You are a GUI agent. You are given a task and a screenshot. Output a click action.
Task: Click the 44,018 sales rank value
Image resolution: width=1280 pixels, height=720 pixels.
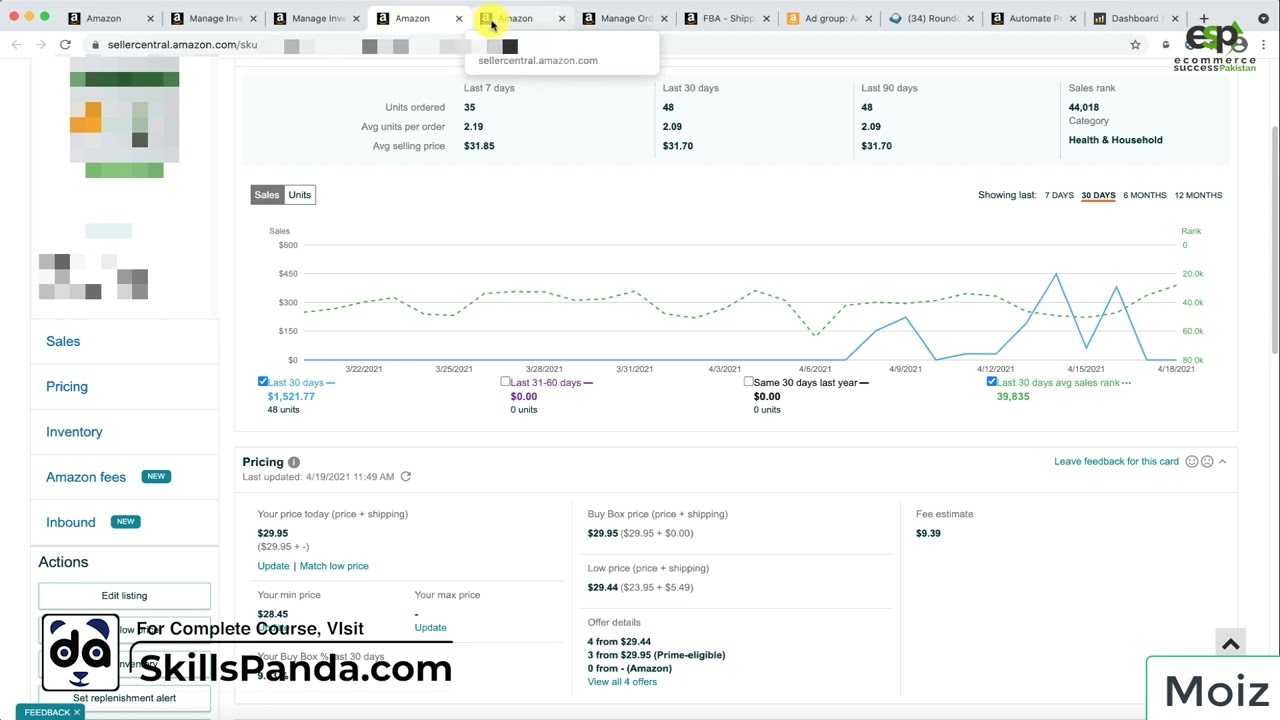coord(1083,107)
